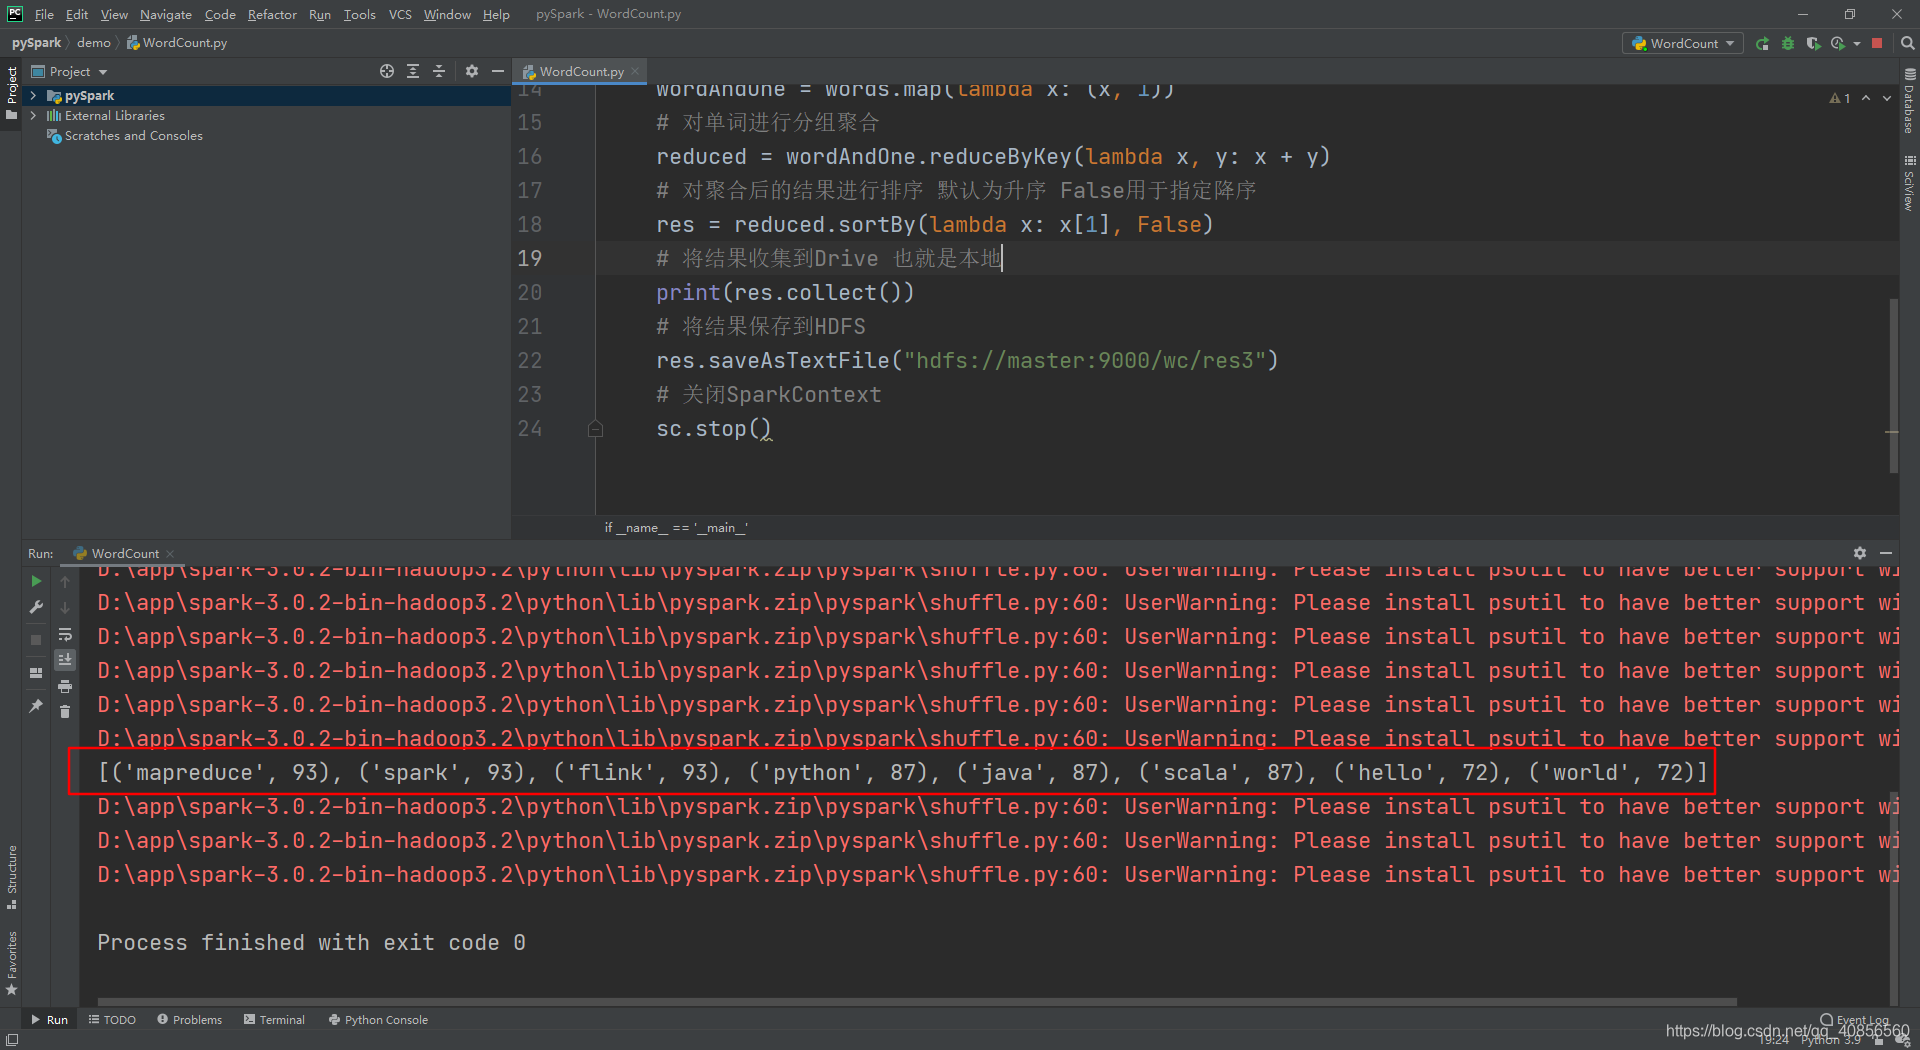
Task: Click the down stack trace arrow
Action: point(65,607)
